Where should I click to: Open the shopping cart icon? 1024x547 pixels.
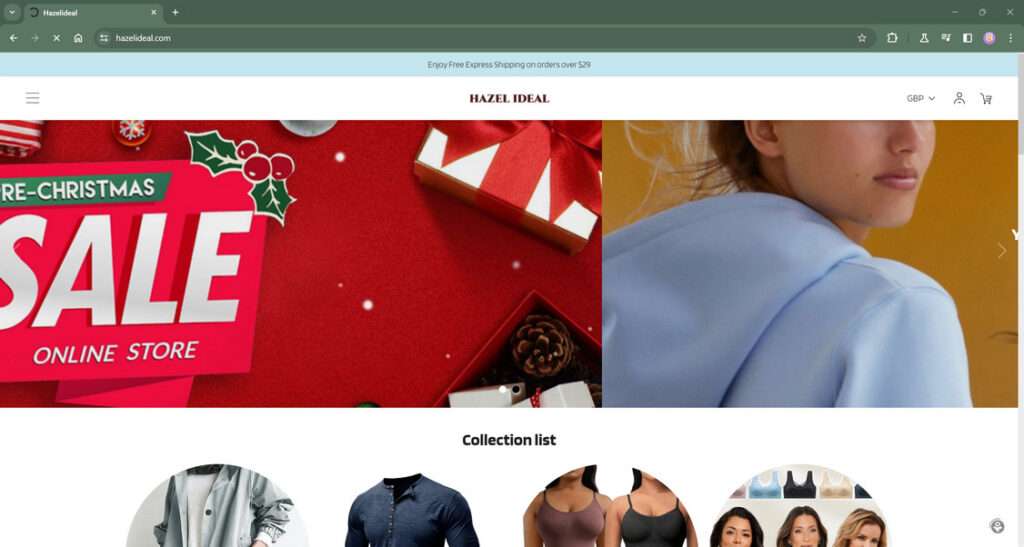986,99
